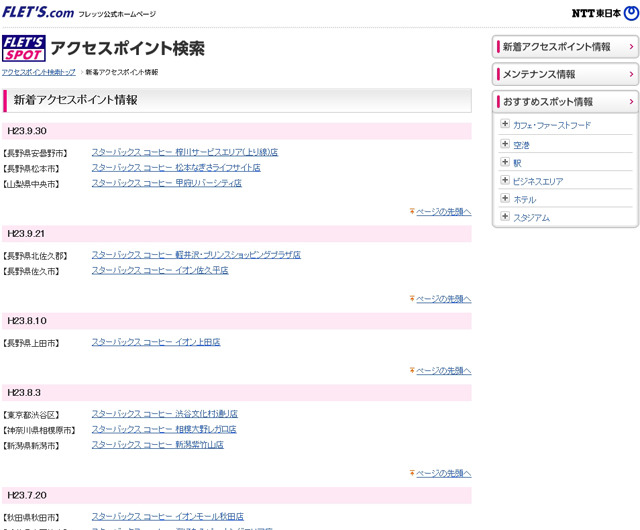Viewport: 640px width, 530px height.
Task: Open Starbucks イオン佐久平店 link
Action: [160, 271]
